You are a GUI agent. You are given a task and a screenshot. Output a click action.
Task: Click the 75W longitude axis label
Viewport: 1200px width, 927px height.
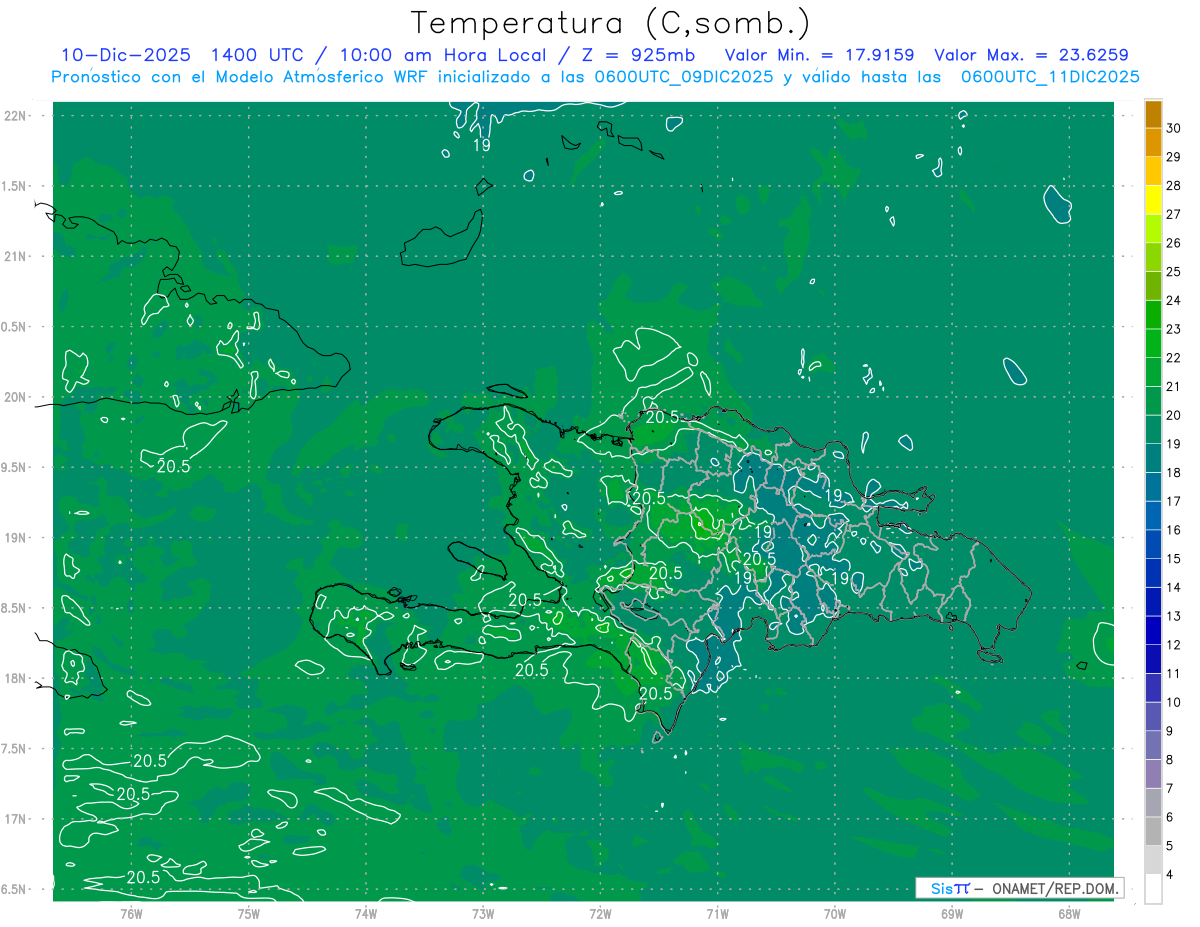click(x=249, y=913)
